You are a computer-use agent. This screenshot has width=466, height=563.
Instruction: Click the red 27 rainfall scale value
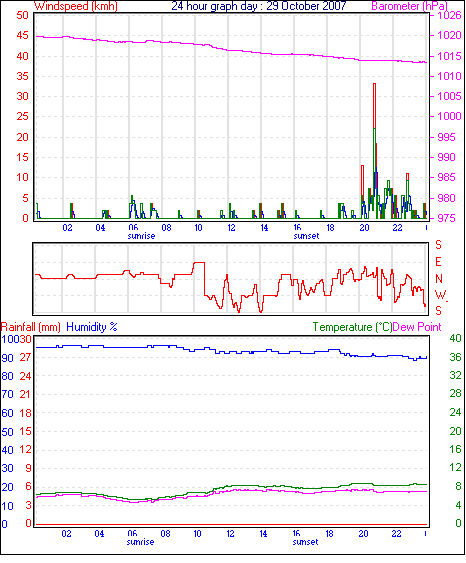pyautogui.click(x=26, y=358)
